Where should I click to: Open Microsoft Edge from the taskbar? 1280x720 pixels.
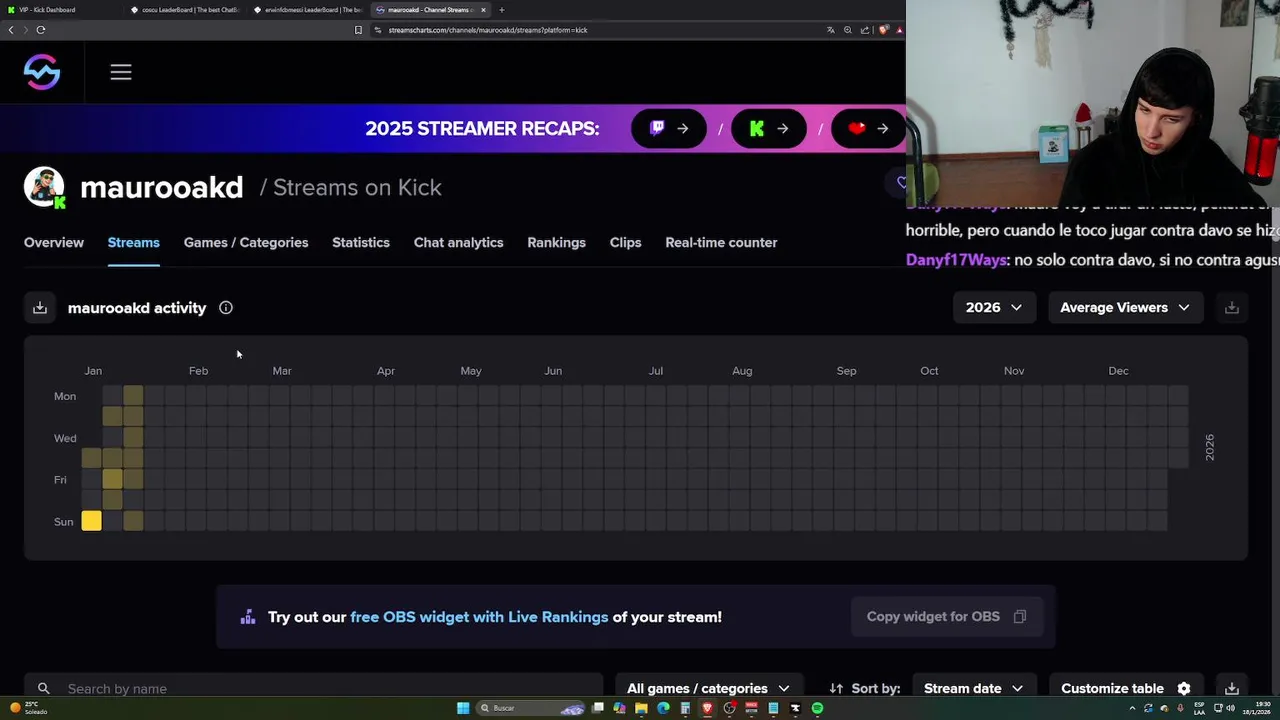click(663, 708)
